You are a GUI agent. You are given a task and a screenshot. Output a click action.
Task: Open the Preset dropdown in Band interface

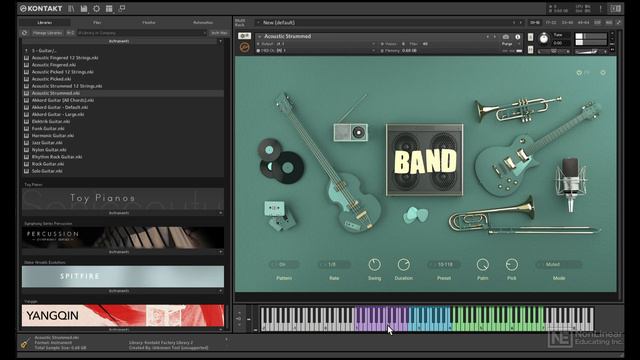pos(444,264)
